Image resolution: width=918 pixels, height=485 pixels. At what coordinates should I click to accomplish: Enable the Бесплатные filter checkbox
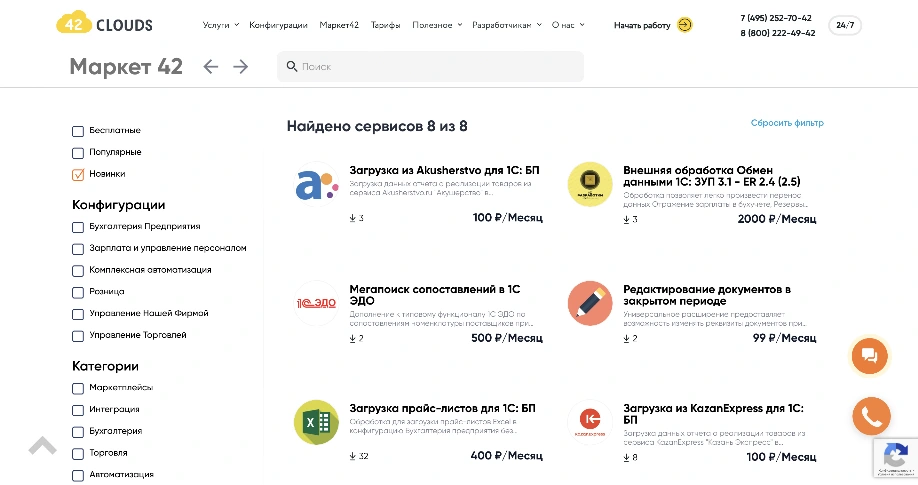pos(78,131)
